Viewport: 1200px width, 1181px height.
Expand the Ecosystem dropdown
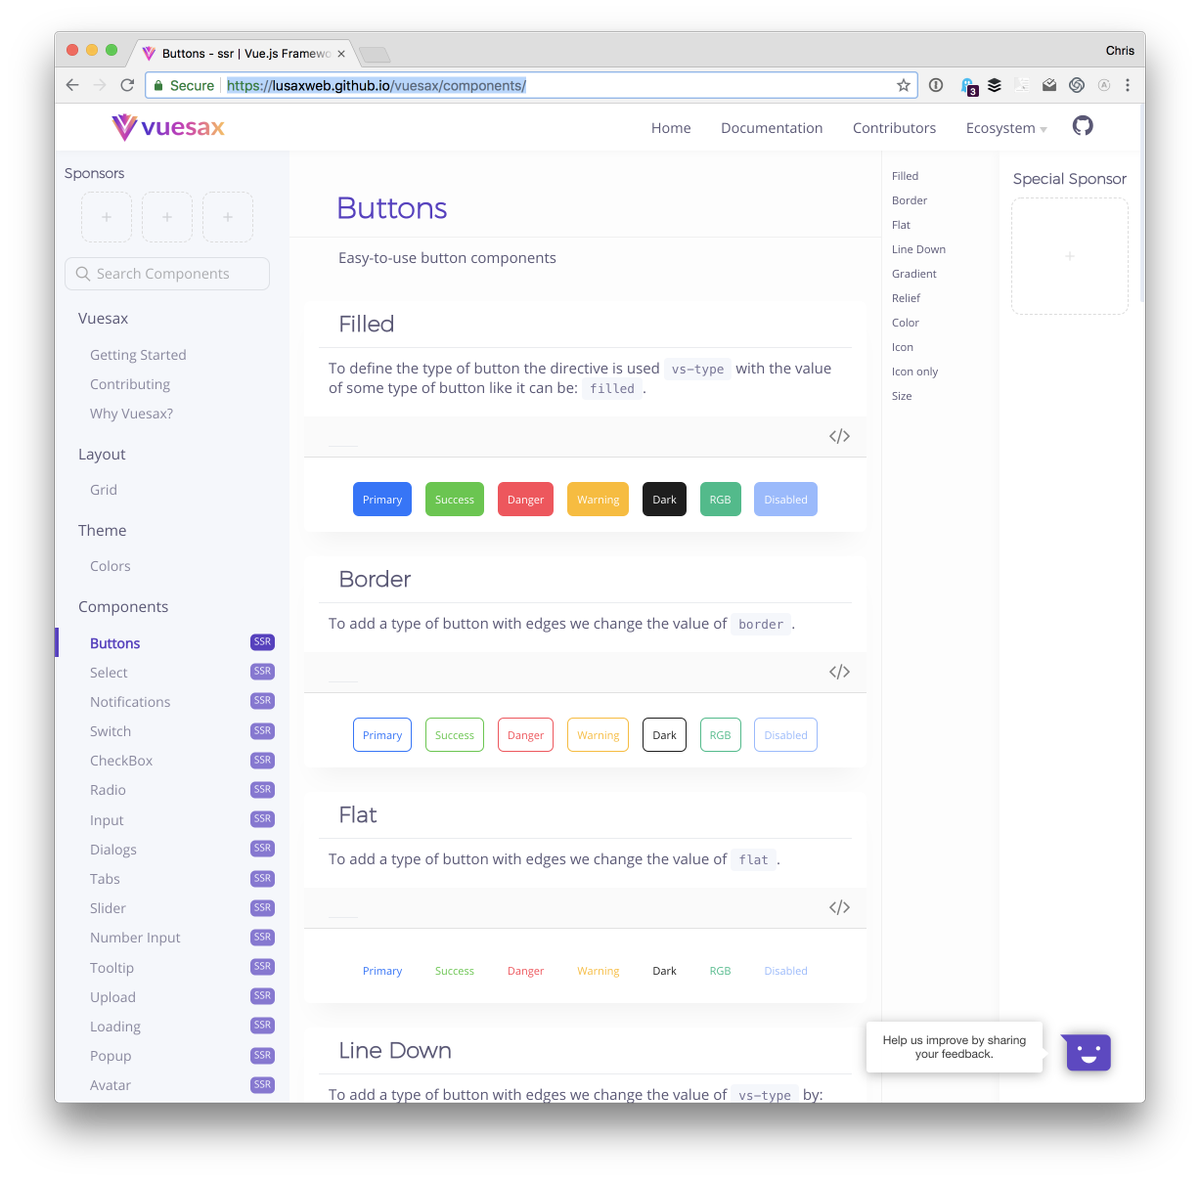coord(1006,128)
